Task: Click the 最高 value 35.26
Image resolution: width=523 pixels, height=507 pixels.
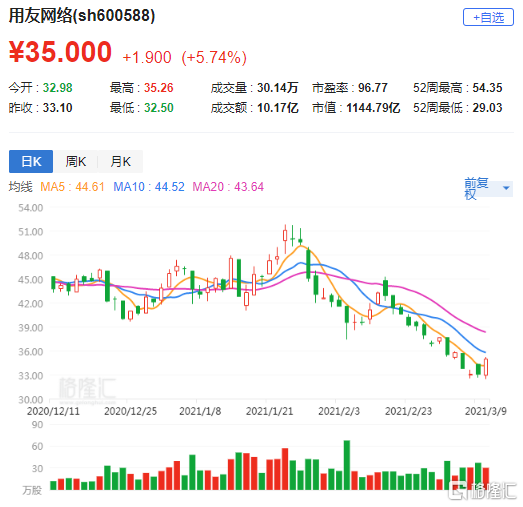Action: (159, 88)
